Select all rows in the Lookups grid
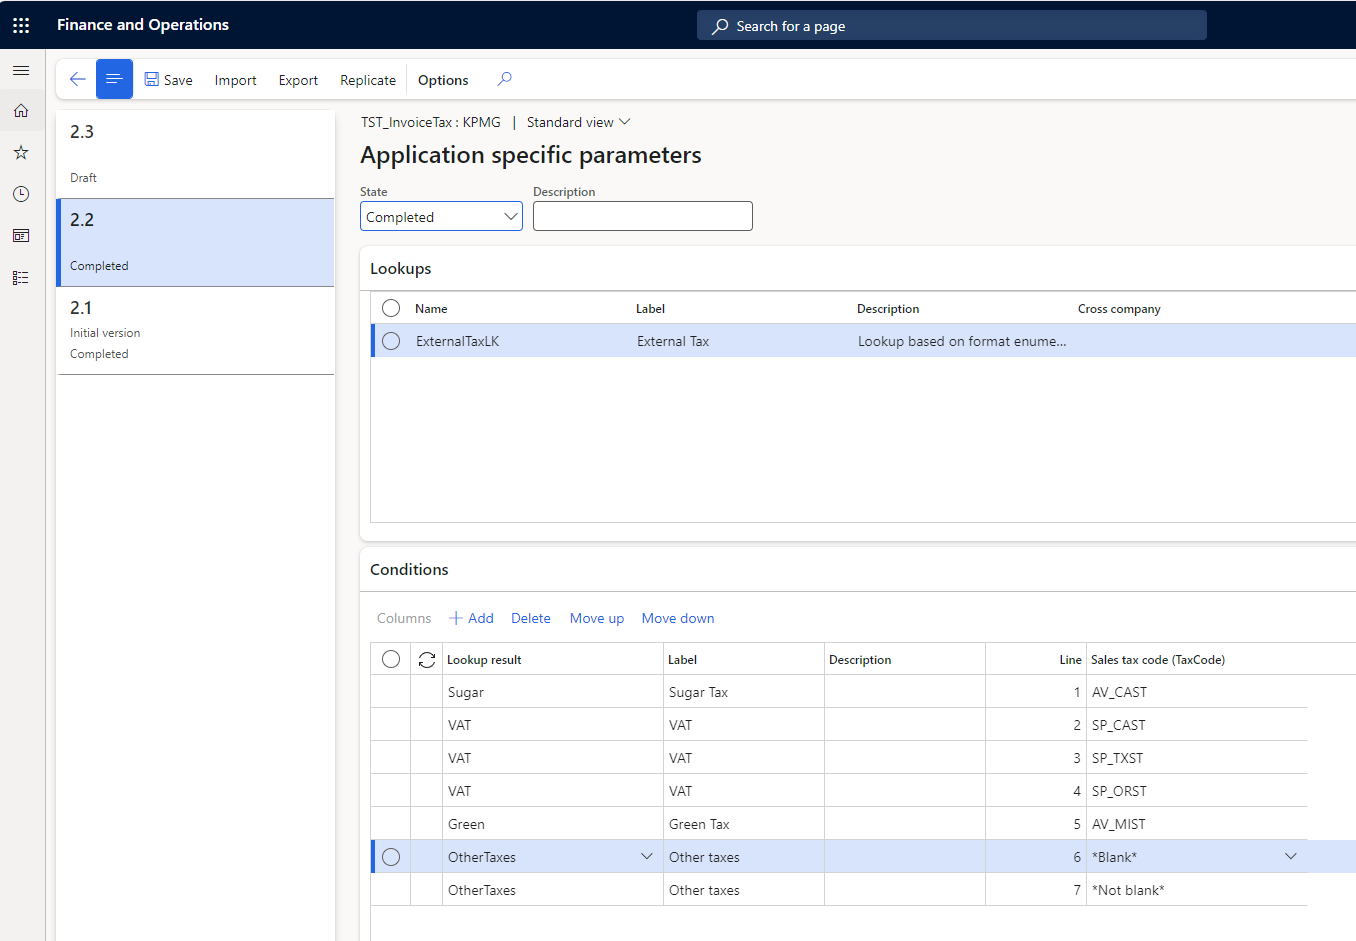Image resolution: width=1356 pixels, height=941 pixels. tap(391, 308)
